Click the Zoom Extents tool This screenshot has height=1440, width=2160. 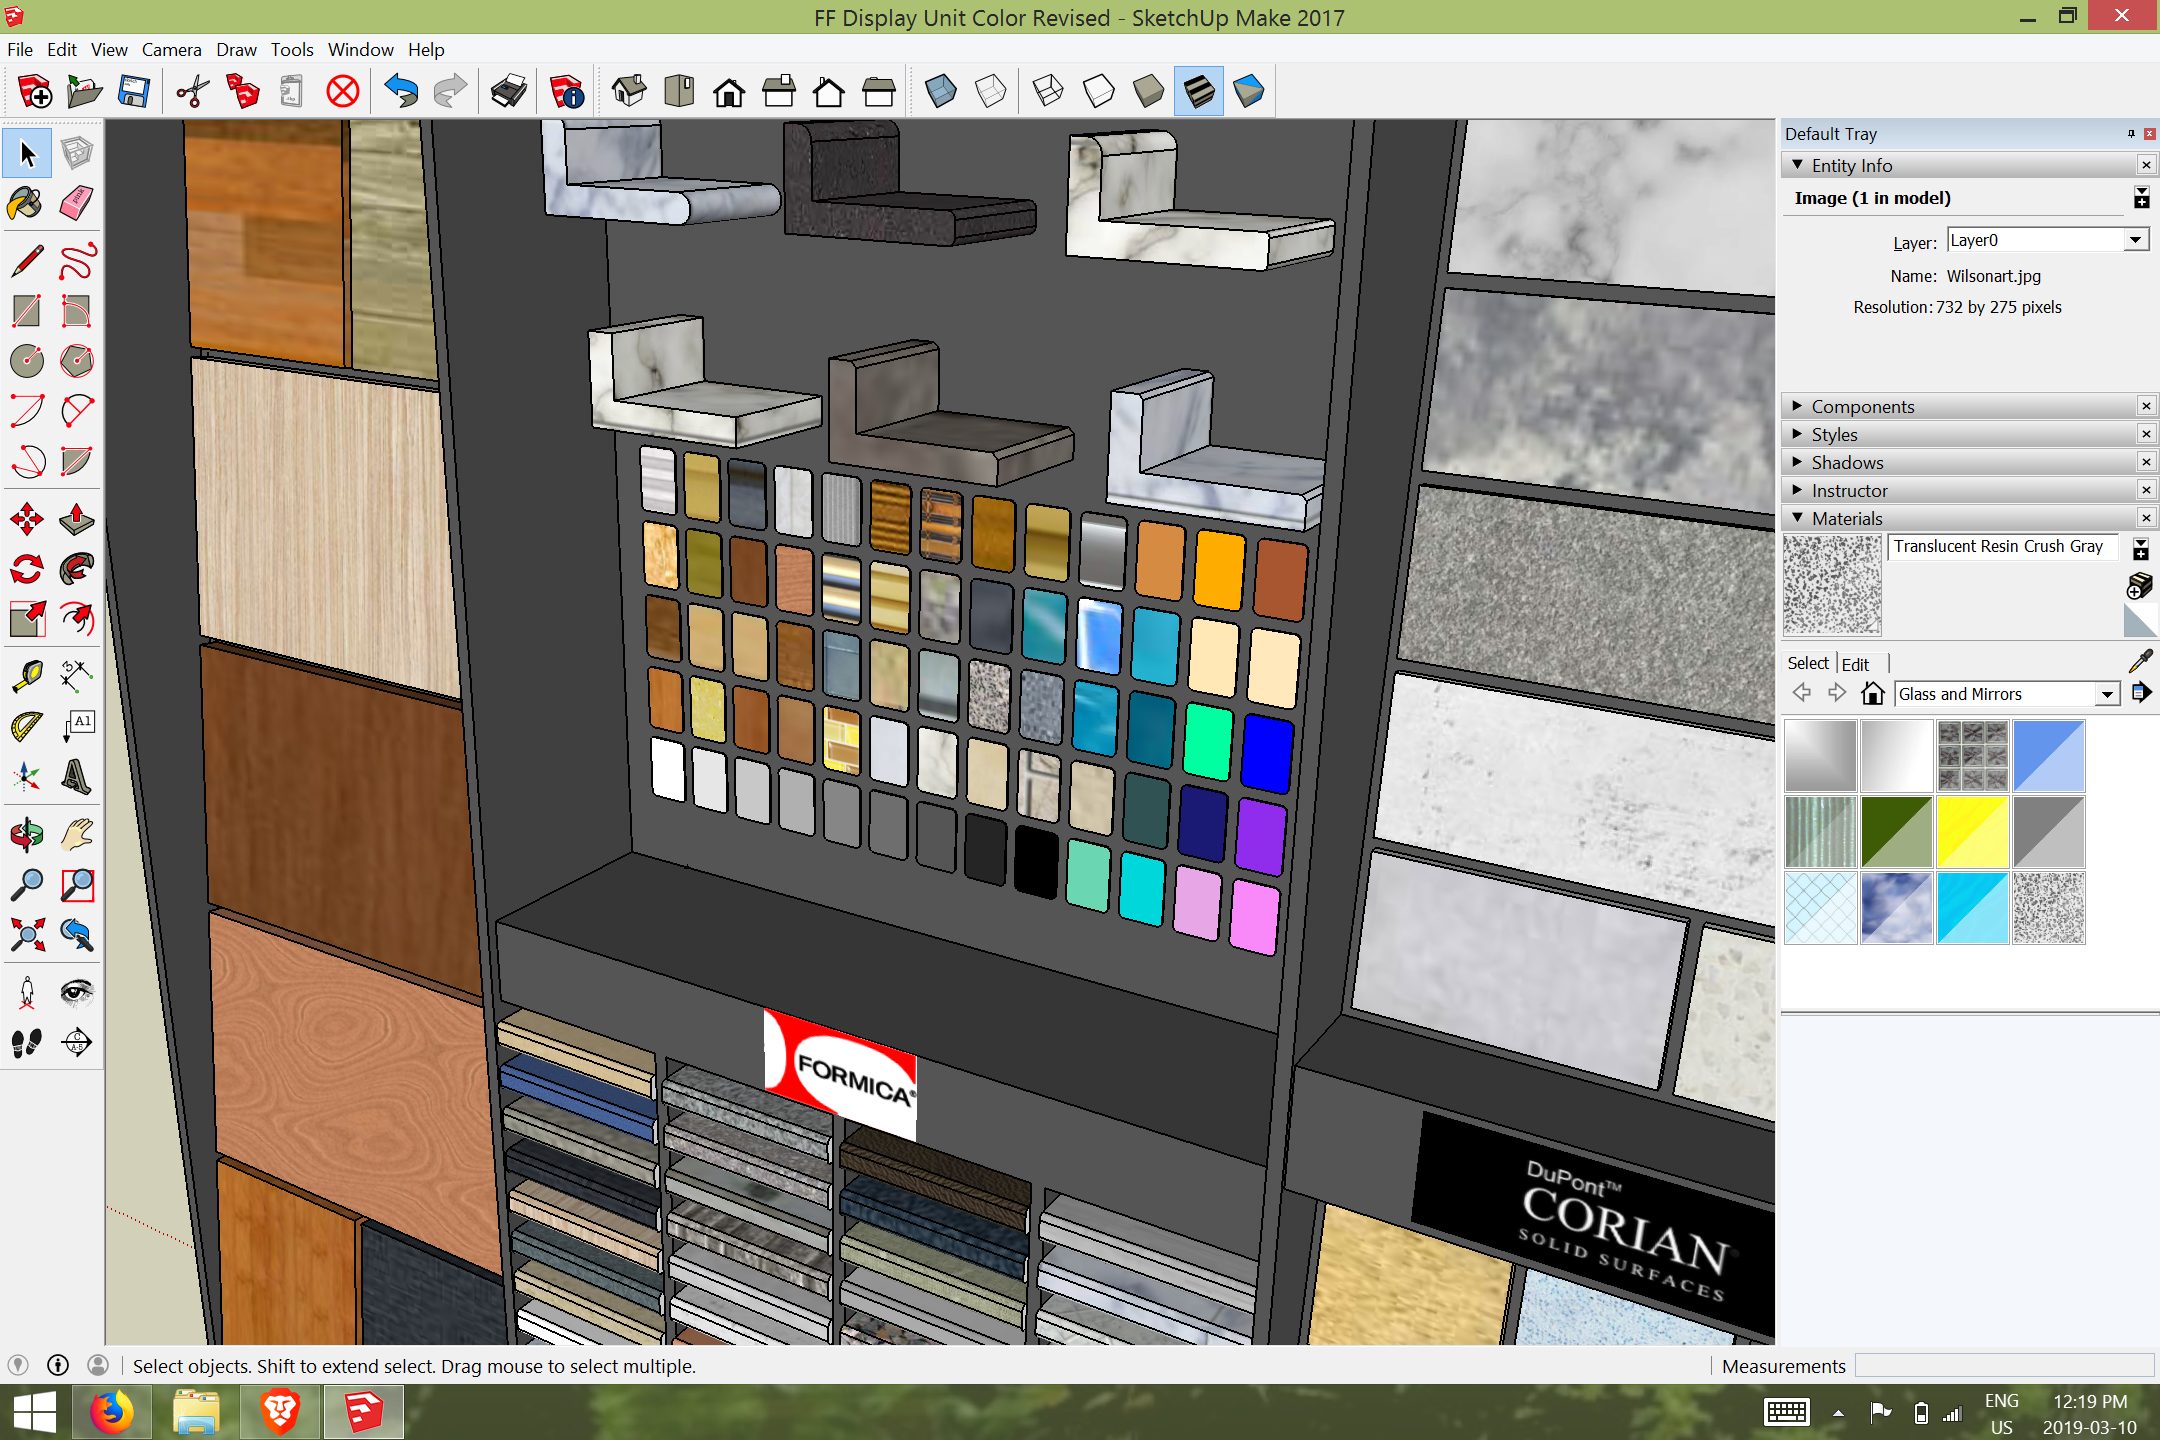pyautogui.click(x=27, y=935)
